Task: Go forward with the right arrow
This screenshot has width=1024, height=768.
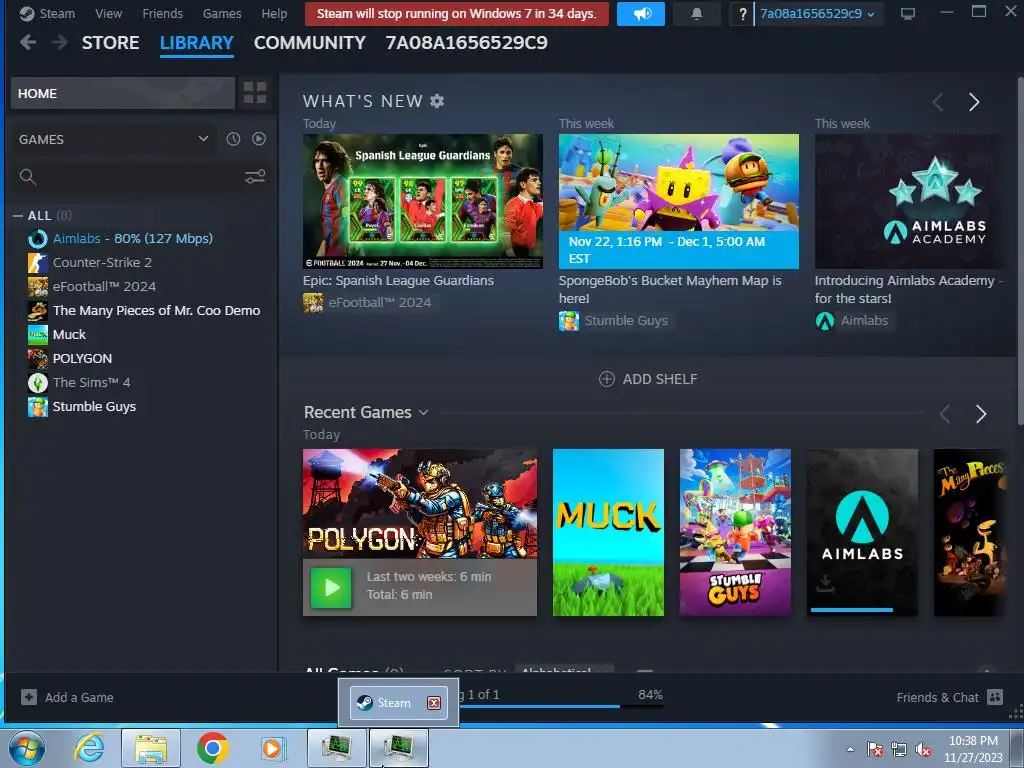Action: click(59, 42)
